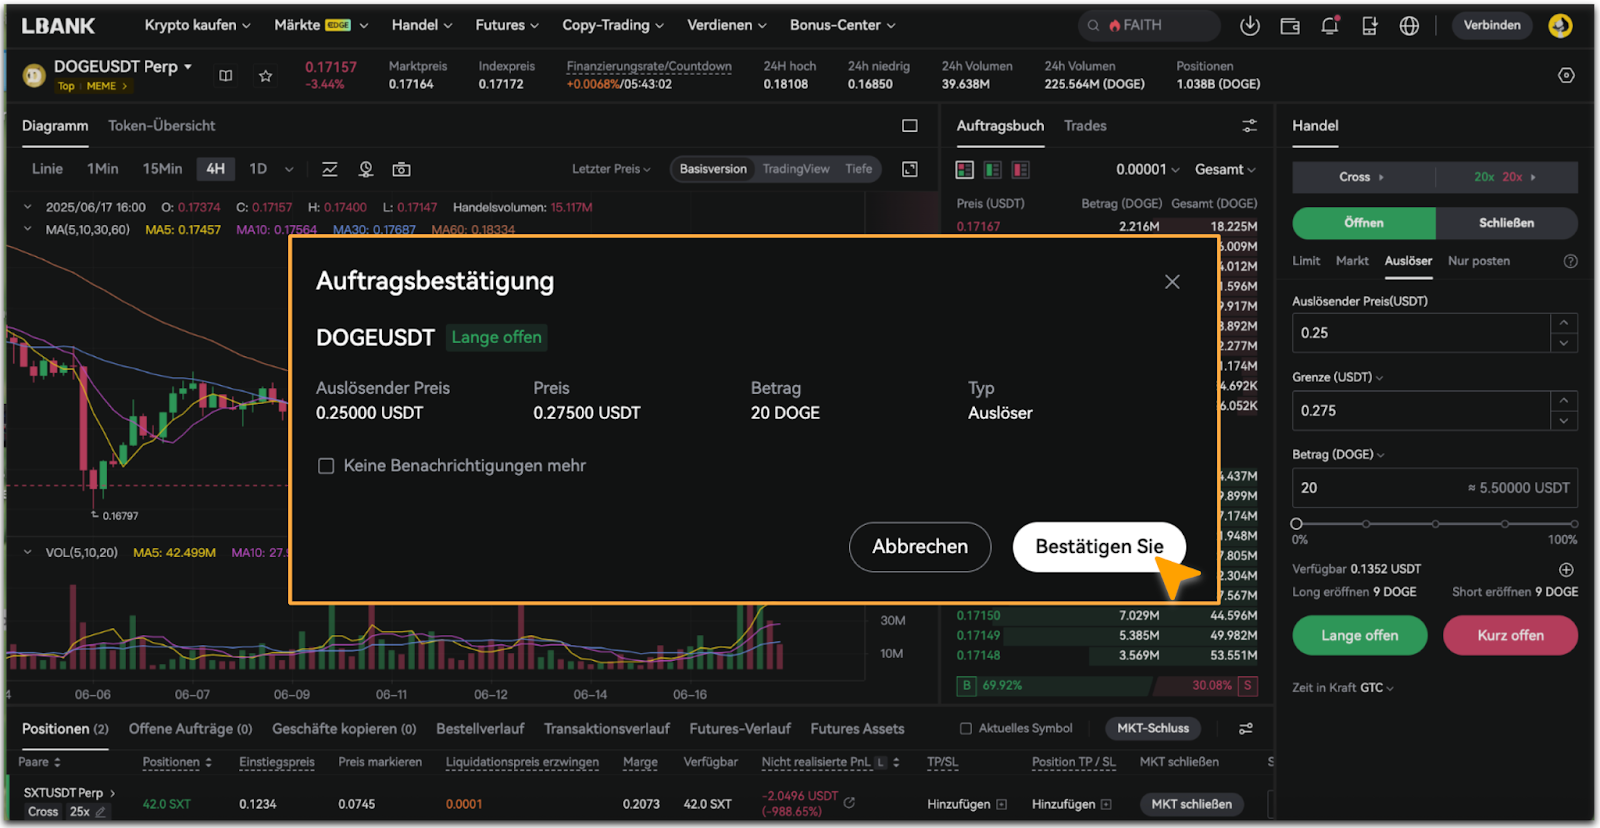Check 'Keine Benachrichtigungen mehr' checkbox

326,466
